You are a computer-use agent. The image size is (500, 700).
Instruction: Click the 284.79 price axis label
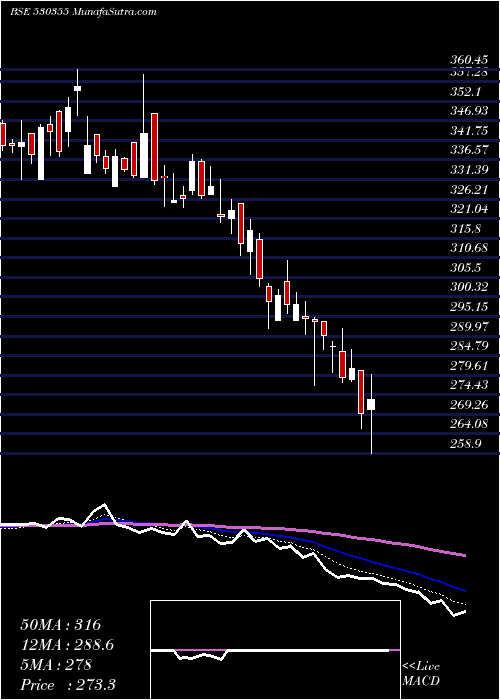point(469,346)
